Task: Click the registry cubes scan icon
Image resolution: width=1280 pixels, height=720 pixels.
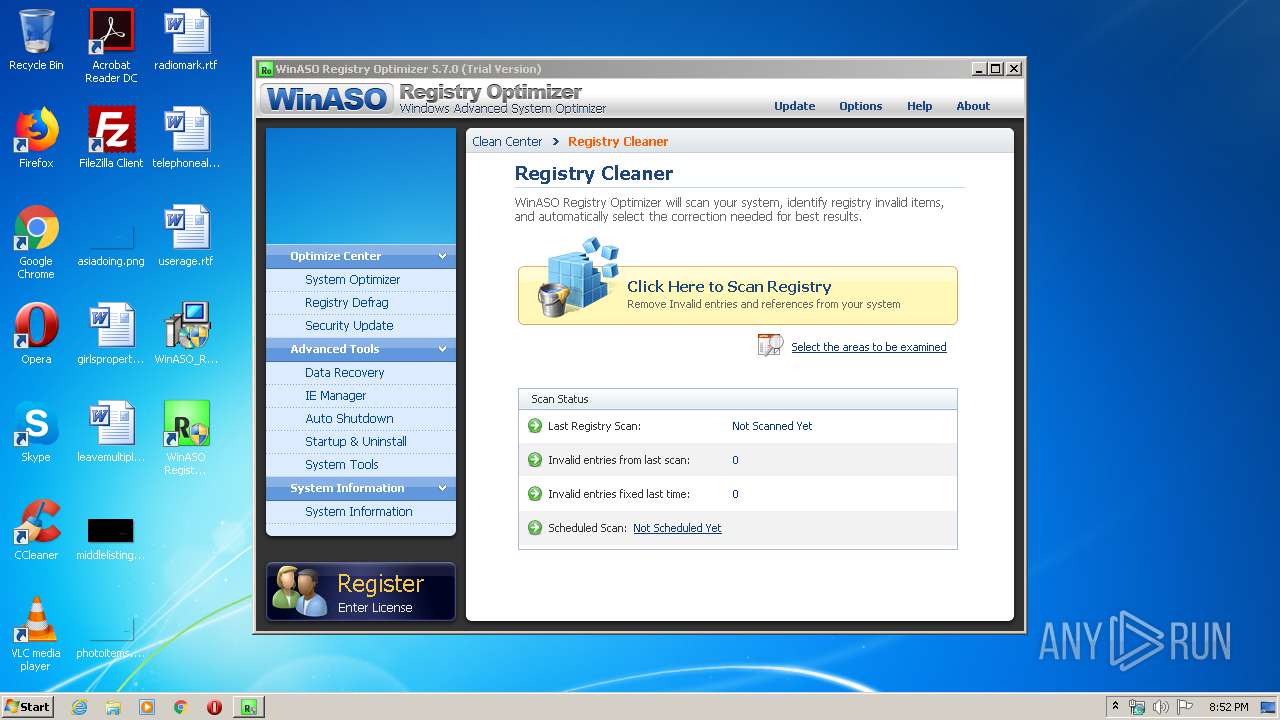Action: coord(578,278)
